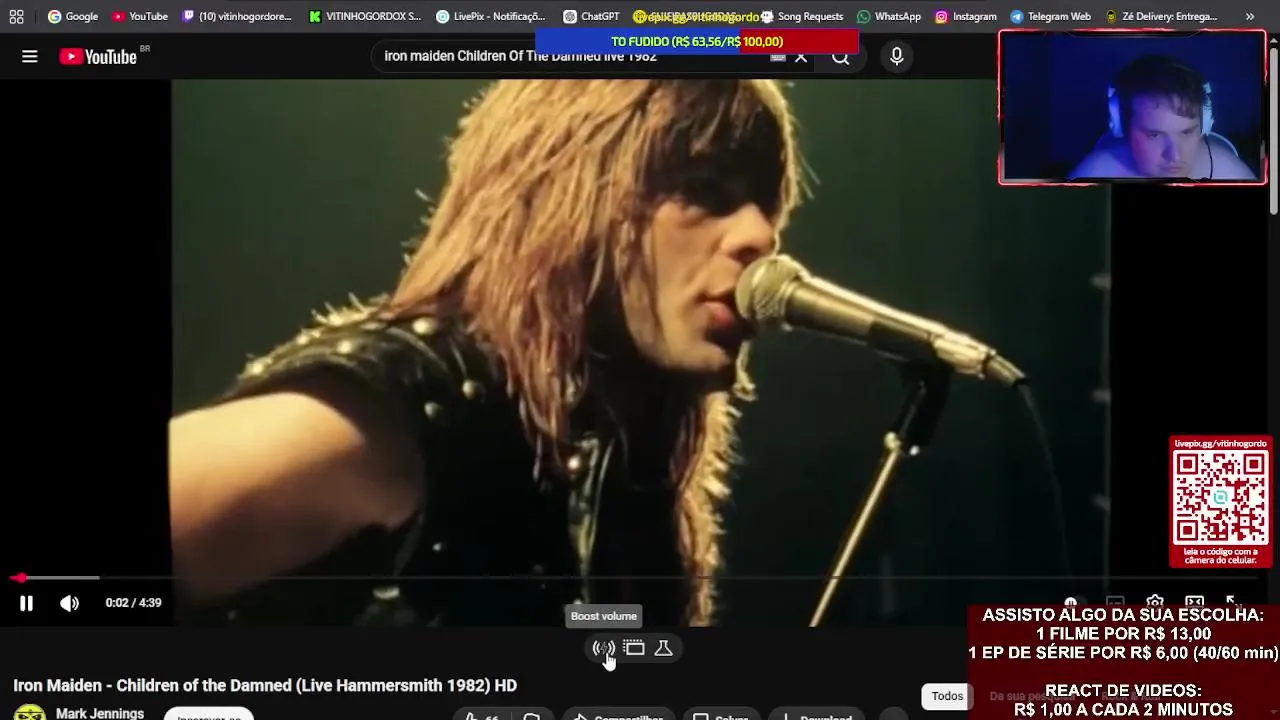Open the Twitch vitinhogordore bookmark
The width and height of the screenshot is (1280, 720).
(x=238, y=16)
